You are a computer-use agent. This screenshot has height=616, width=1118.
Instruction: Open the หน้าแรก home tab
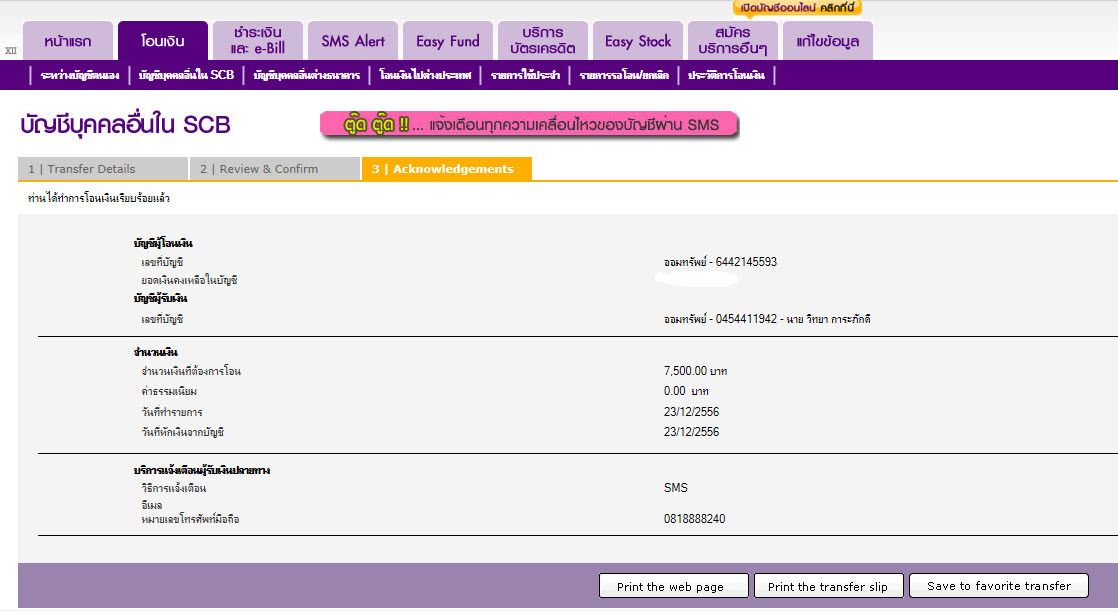[68, 41]
